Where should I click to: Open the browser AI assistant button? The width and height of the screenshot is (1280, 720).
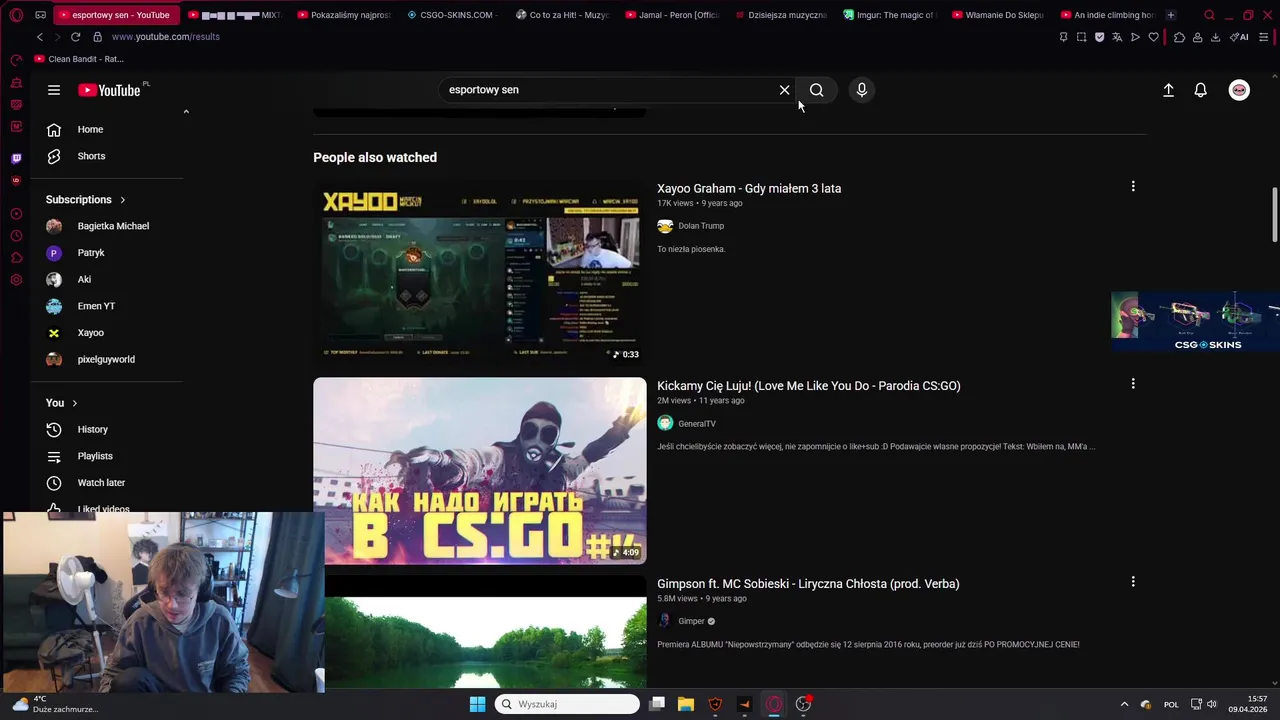[x=1239, y=37]
